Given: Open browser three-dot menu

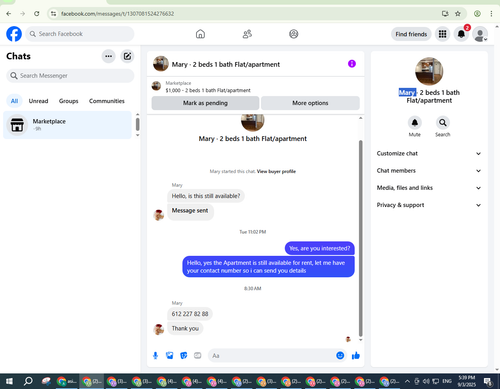Looking at the screenshot, I should [x=491, y=14].
